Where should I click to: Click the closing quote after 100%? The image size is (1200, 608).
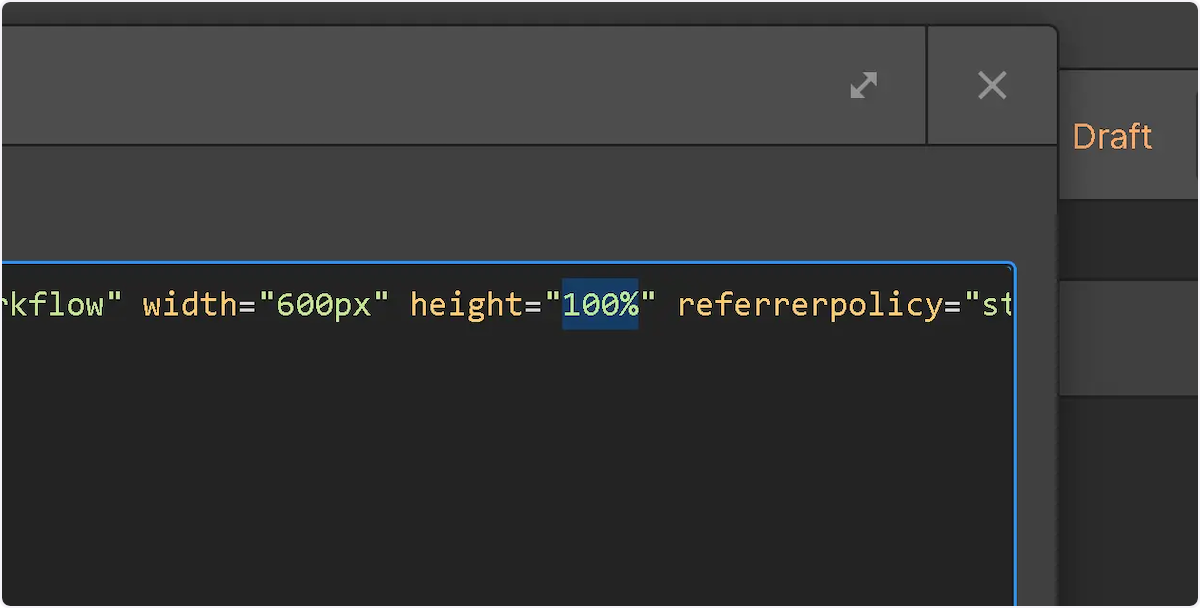(651, 305)
